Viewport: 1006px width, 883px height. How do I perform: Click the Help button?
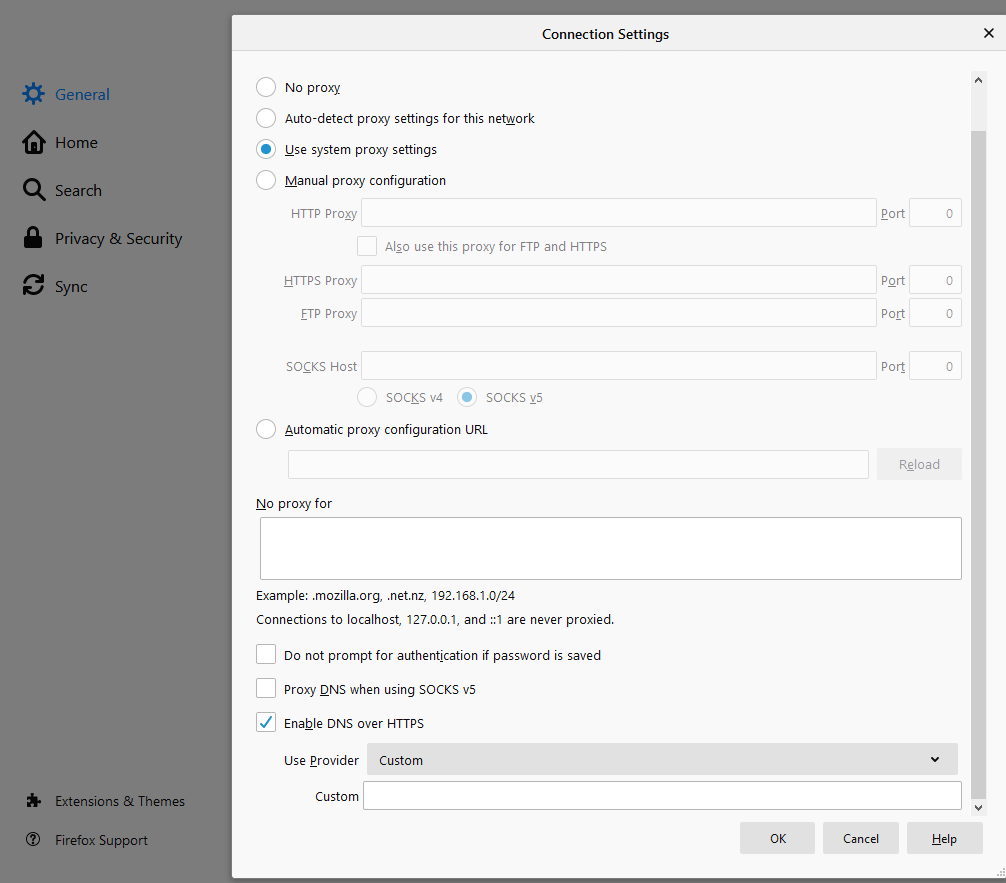click(x=944, y=838)
